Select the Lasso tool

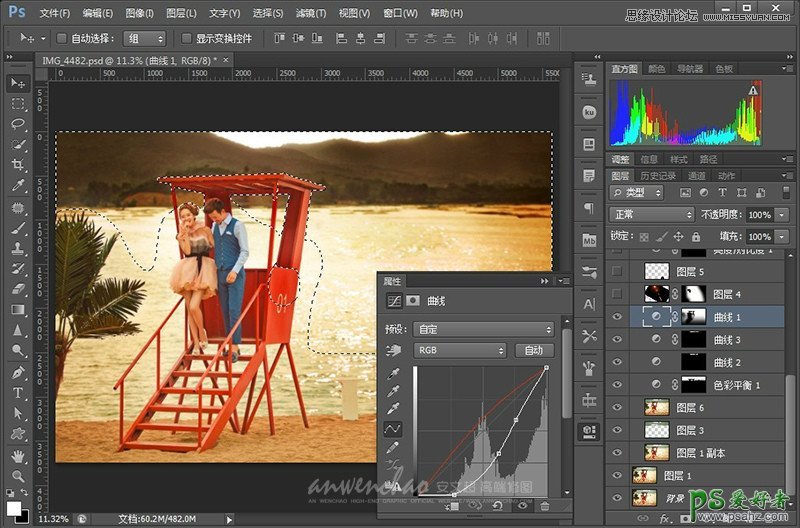tap(18, 124)
